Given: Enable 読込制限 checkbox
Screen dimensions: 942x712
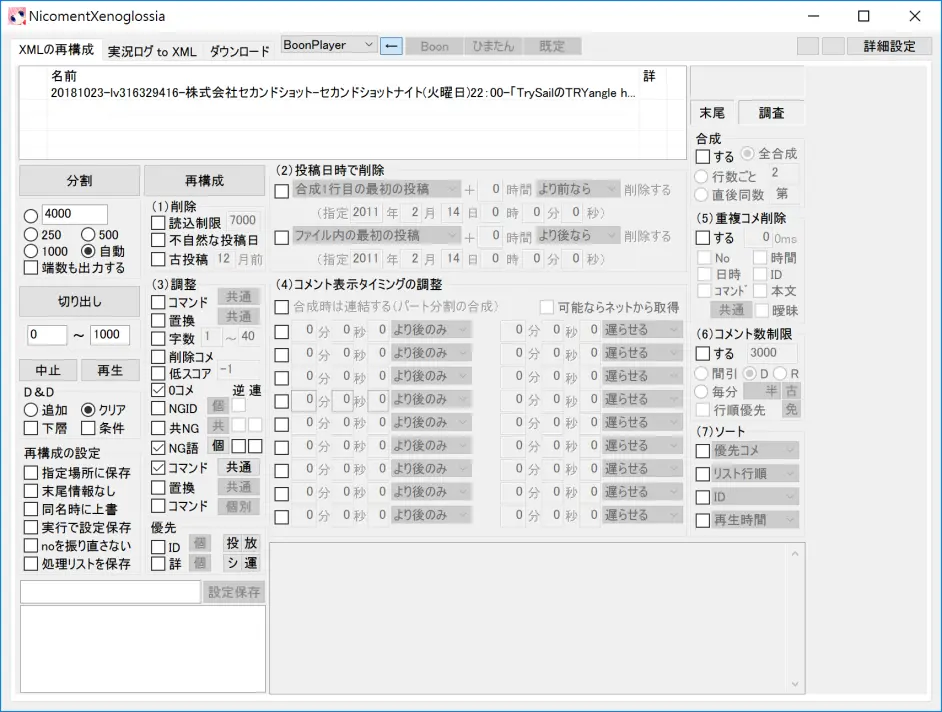Looking at the screenshot, I should (158, 223).
